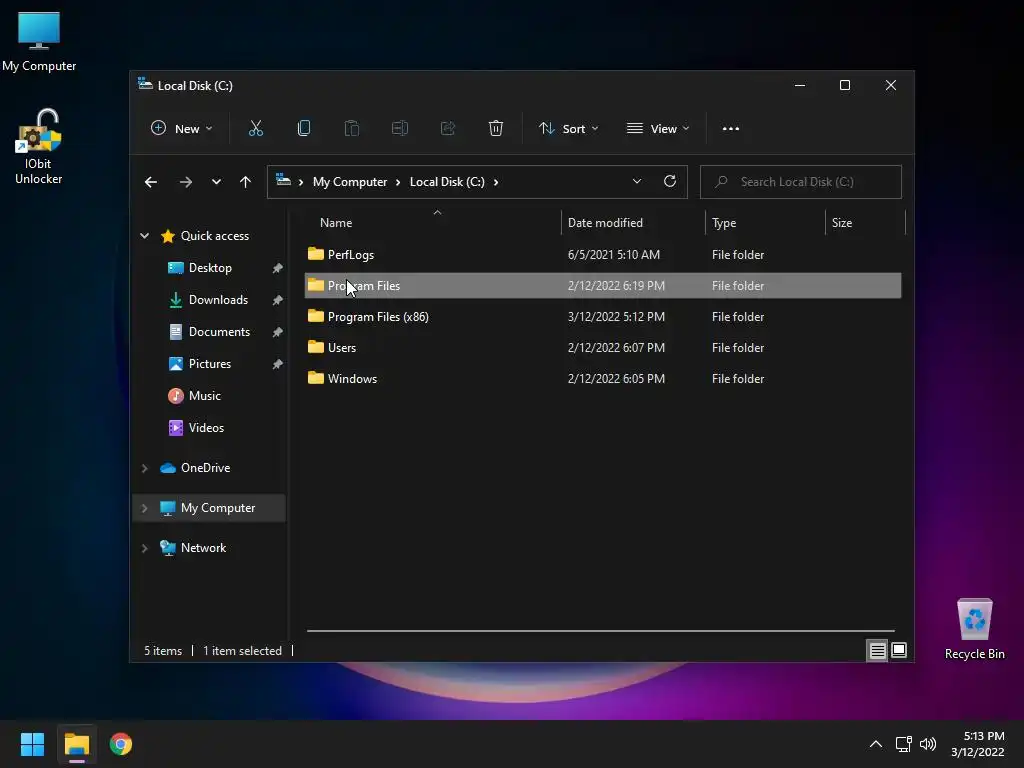Collapse the Quick access tree node
The width and height of the screenshot is (1024, 768).
click(144, 236)
